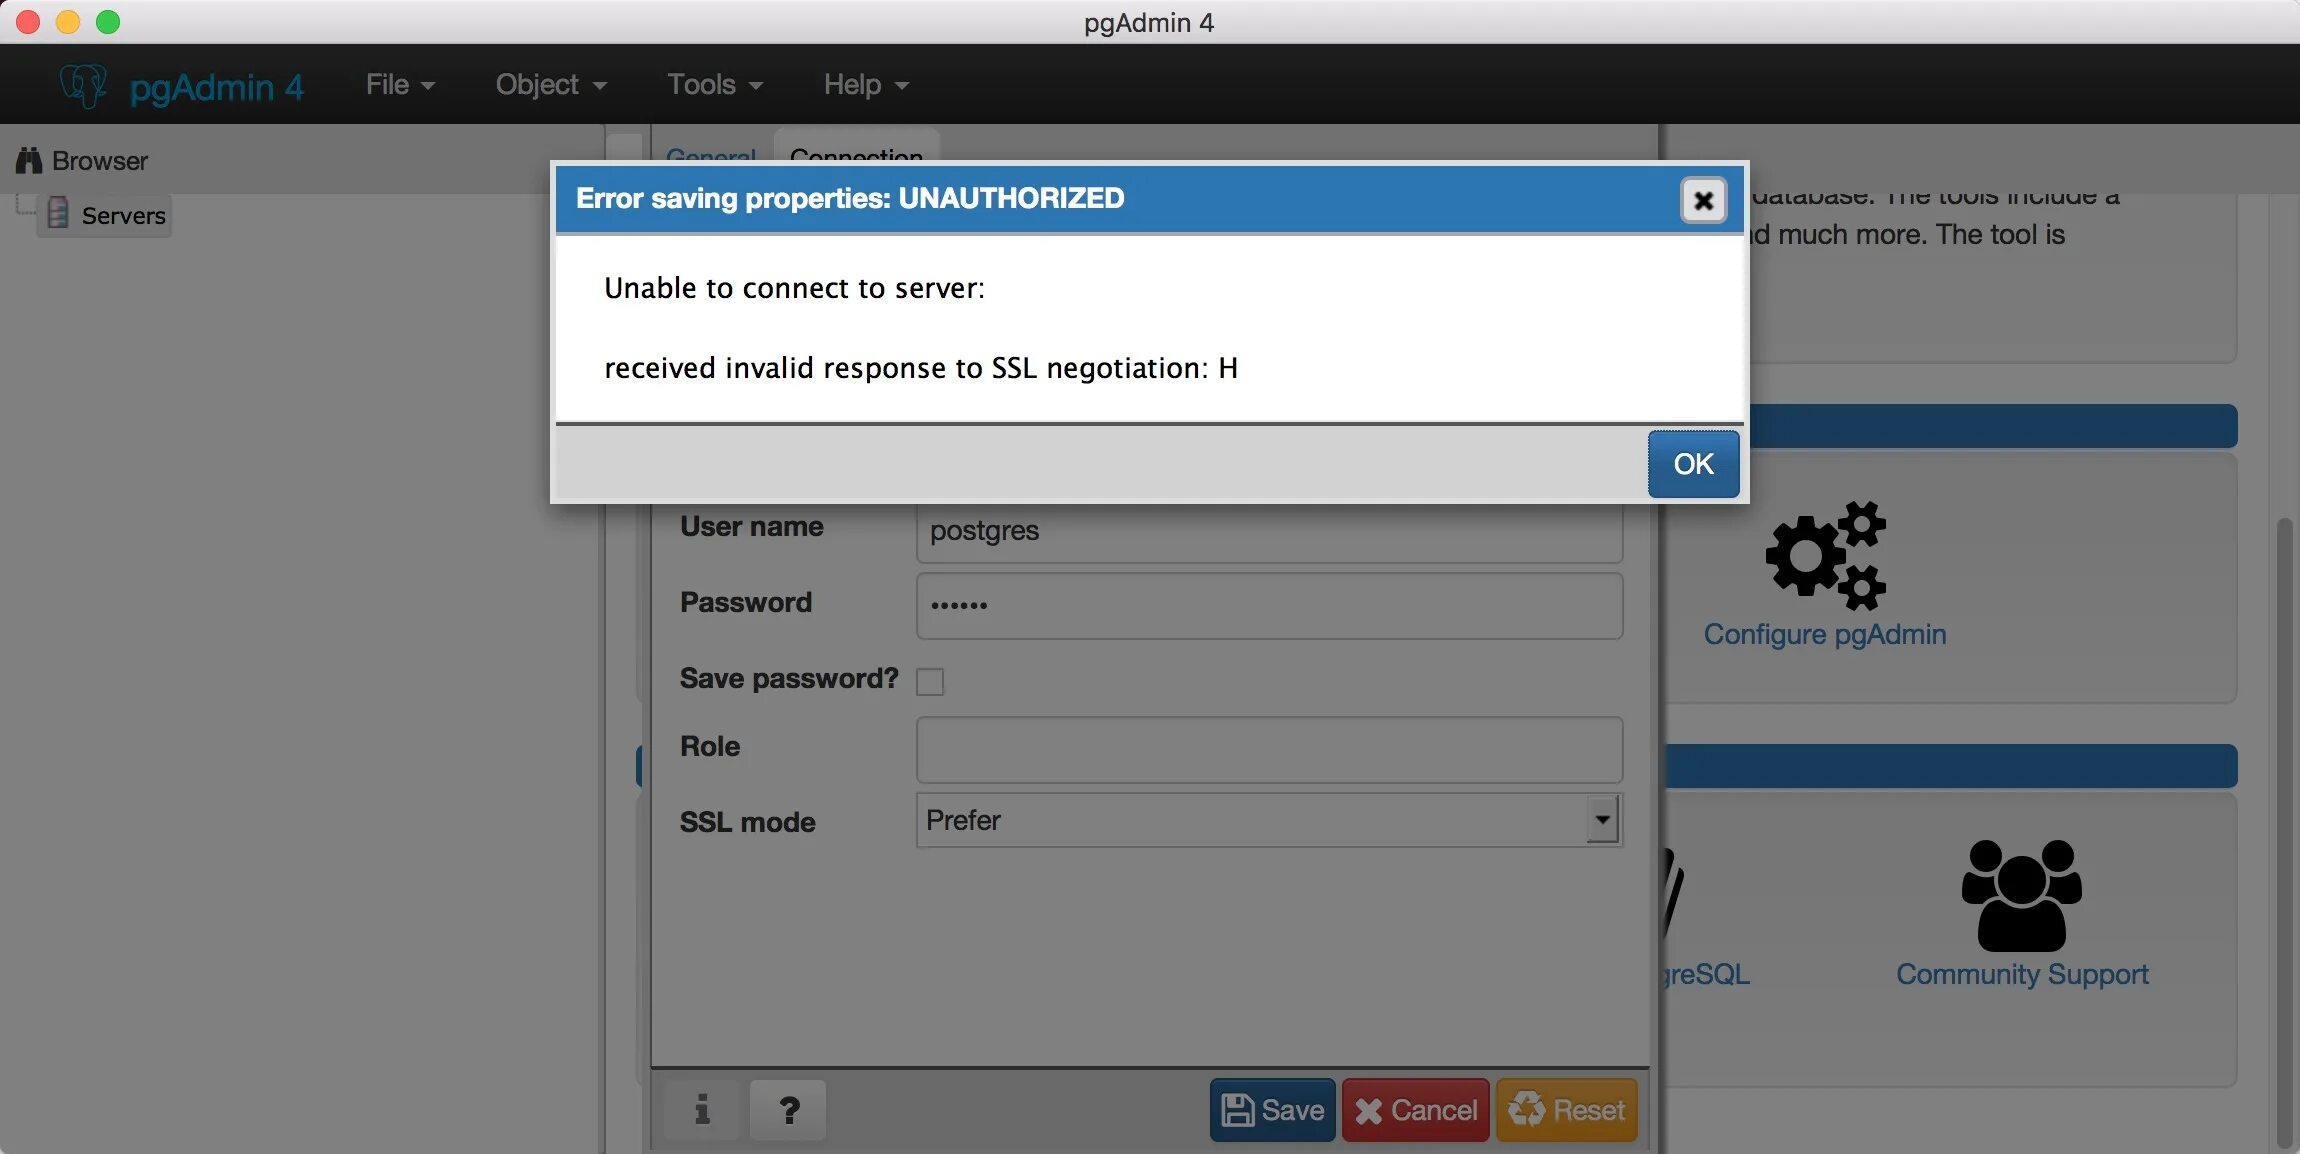Select the SSL mode Prefer dropdown
Viewport: 2300px width, 1154px height.
tap(1264, 818)
